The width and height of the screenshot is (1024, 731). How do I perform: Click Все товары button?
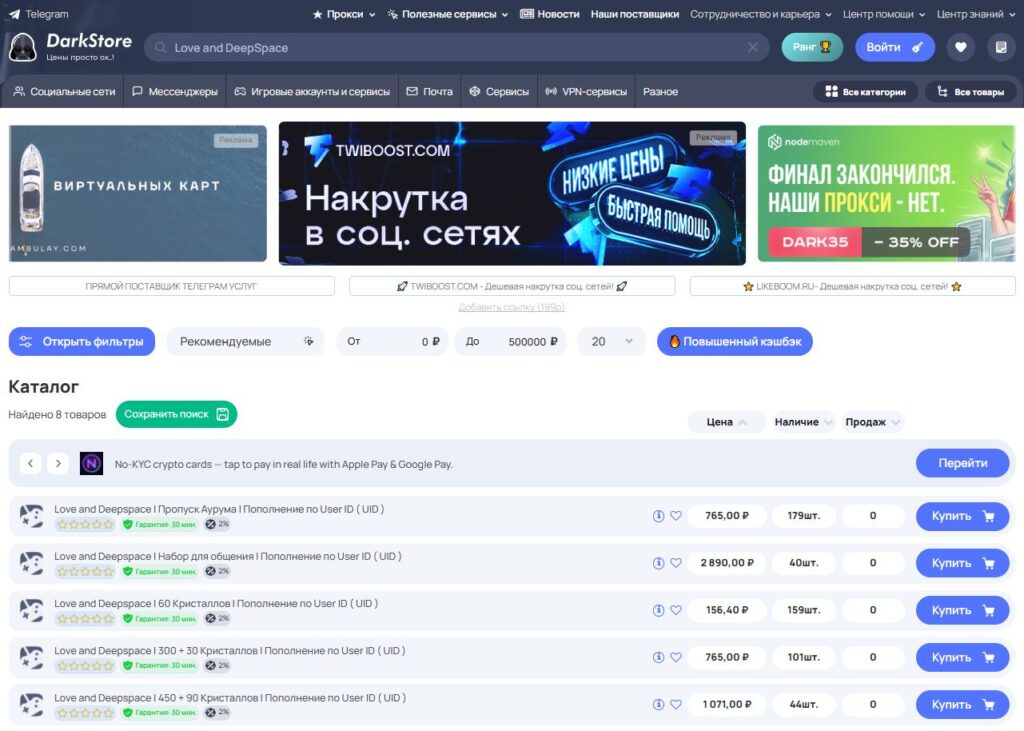click(970, 91)
